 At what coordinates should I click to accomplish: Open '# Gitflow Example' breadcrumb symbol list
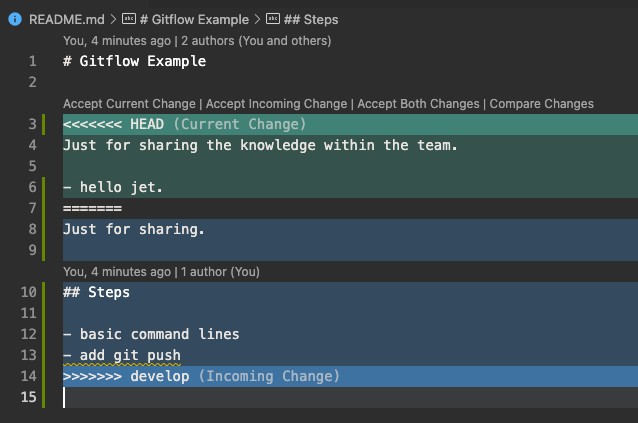[196, 19]
